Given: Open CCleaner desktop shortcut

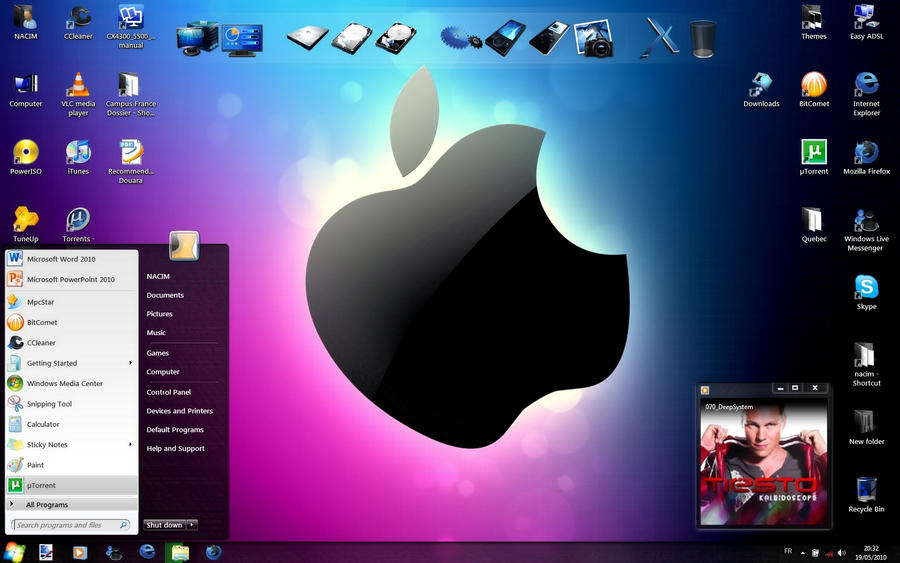Looking at the screenshot, I should point(78,22).
